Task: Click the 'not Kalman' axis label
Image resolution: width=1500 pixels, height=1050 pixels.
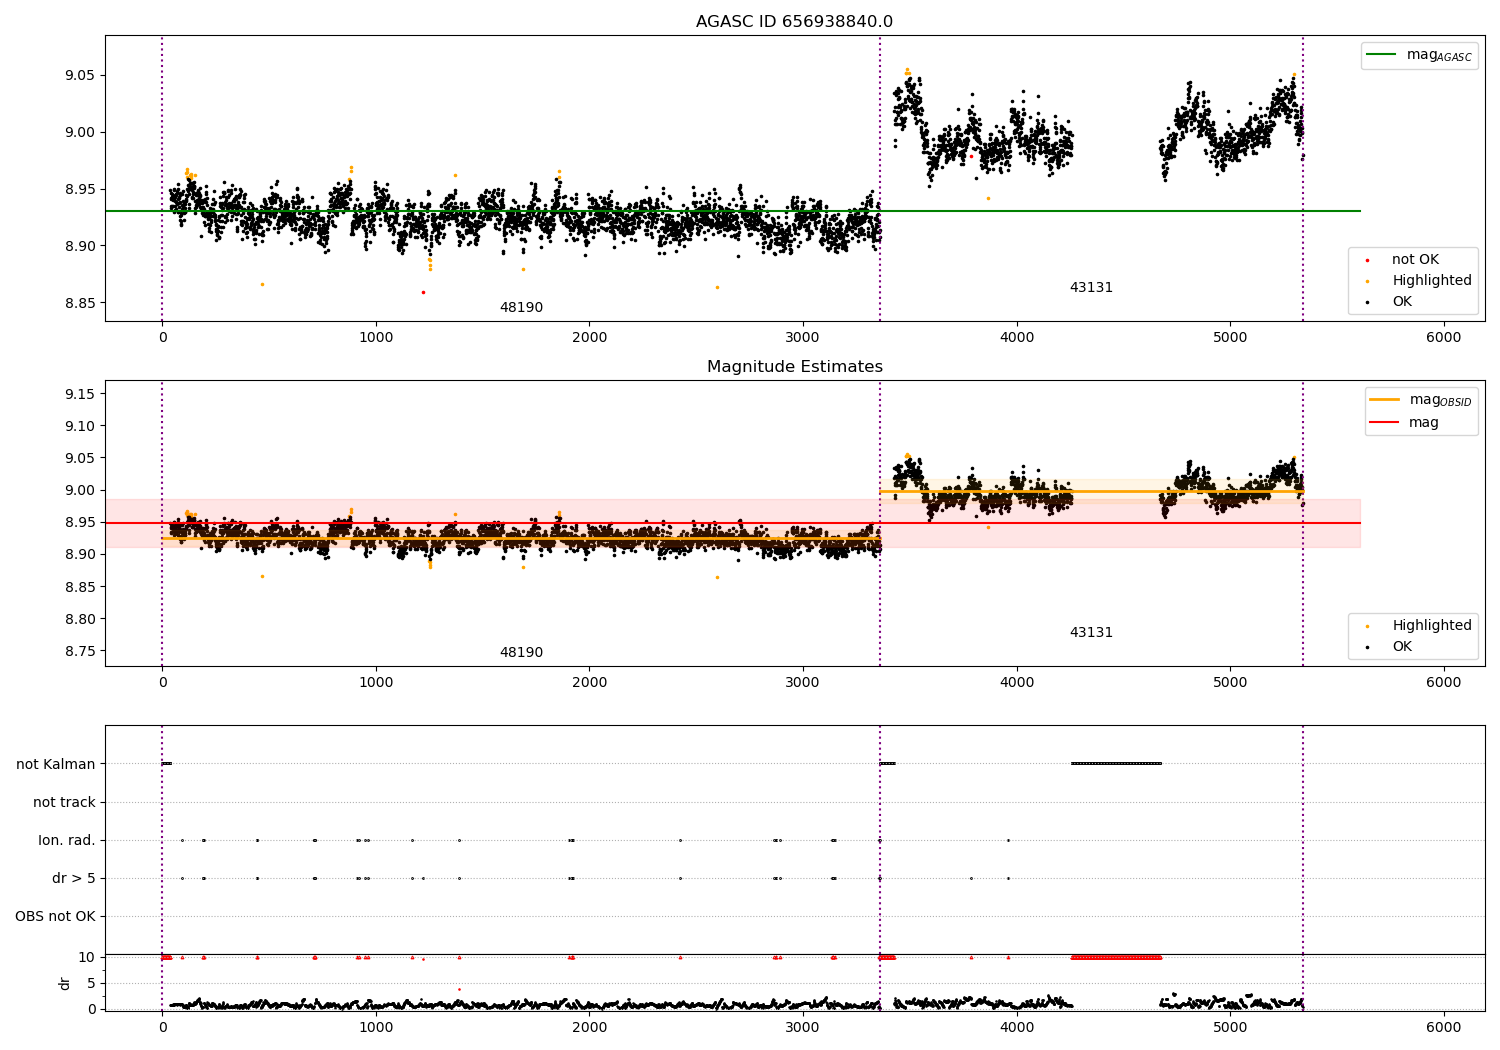Action: click(56, 765)
